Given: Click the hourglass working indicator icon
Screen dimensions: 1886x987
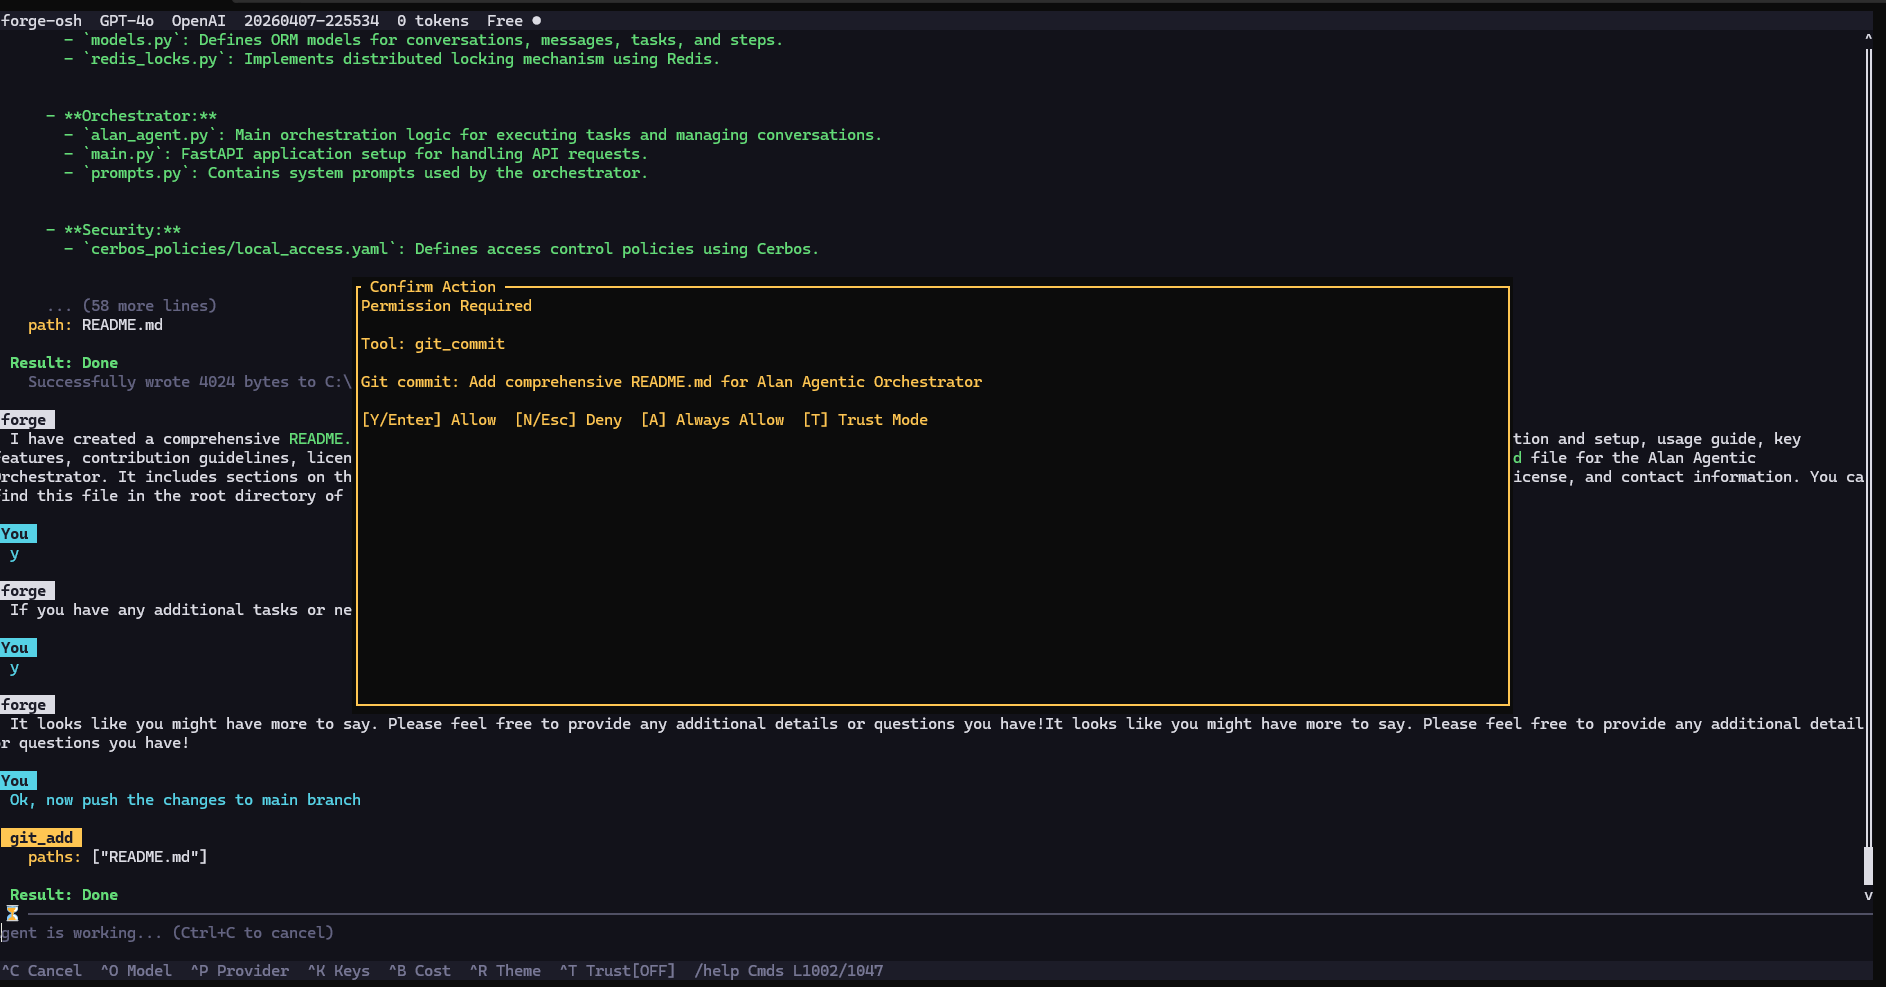Looking at the screenshot, I should tap(12, 913).
